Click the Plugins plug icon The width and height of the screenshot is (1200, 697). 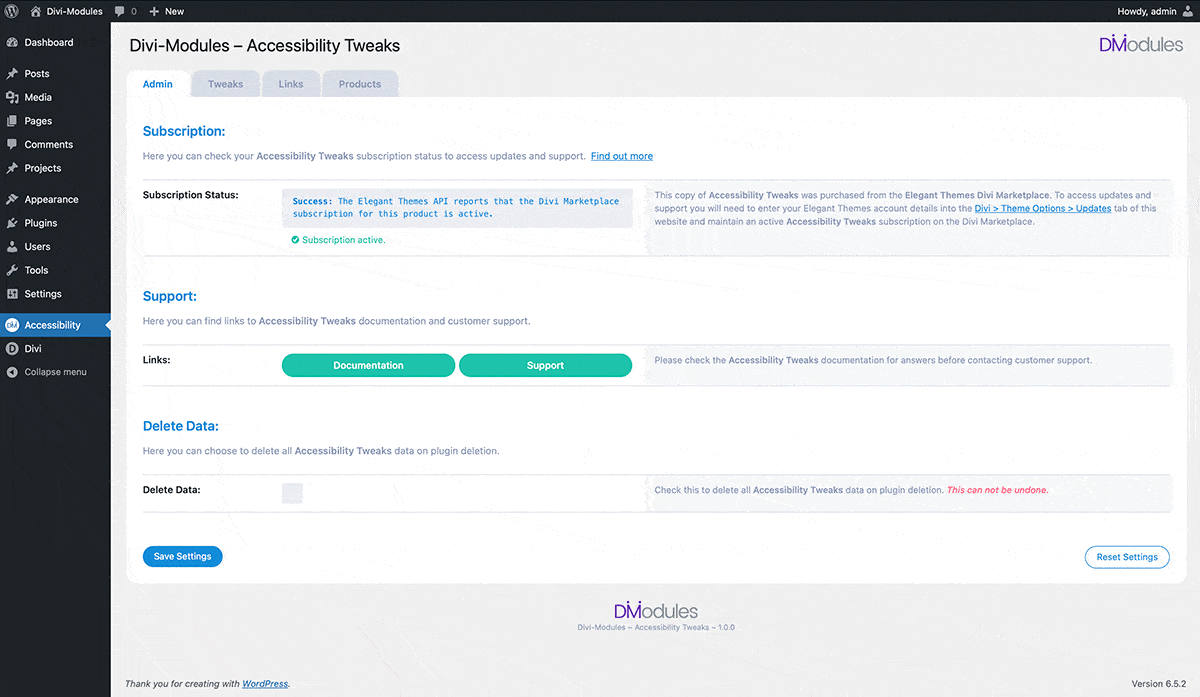[x=12, y=223]
